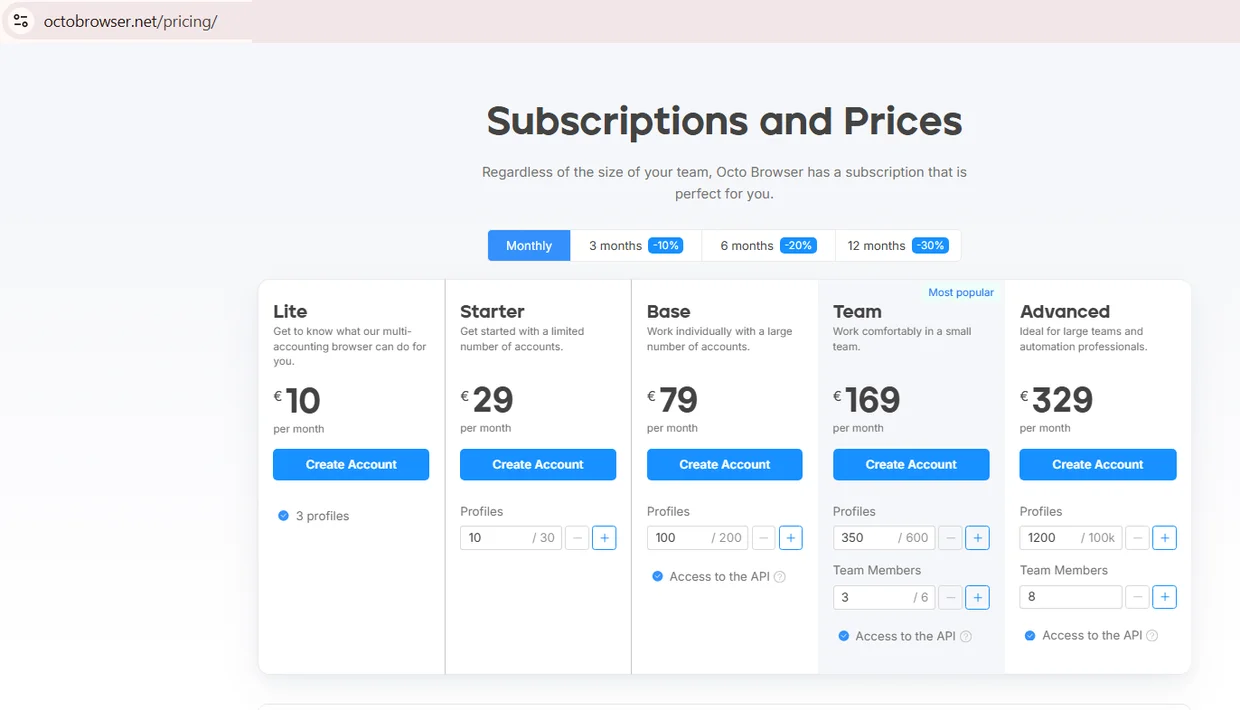The image size is (1240, 710).
Task: Click the Base plan title
Action: coord(669,311)
